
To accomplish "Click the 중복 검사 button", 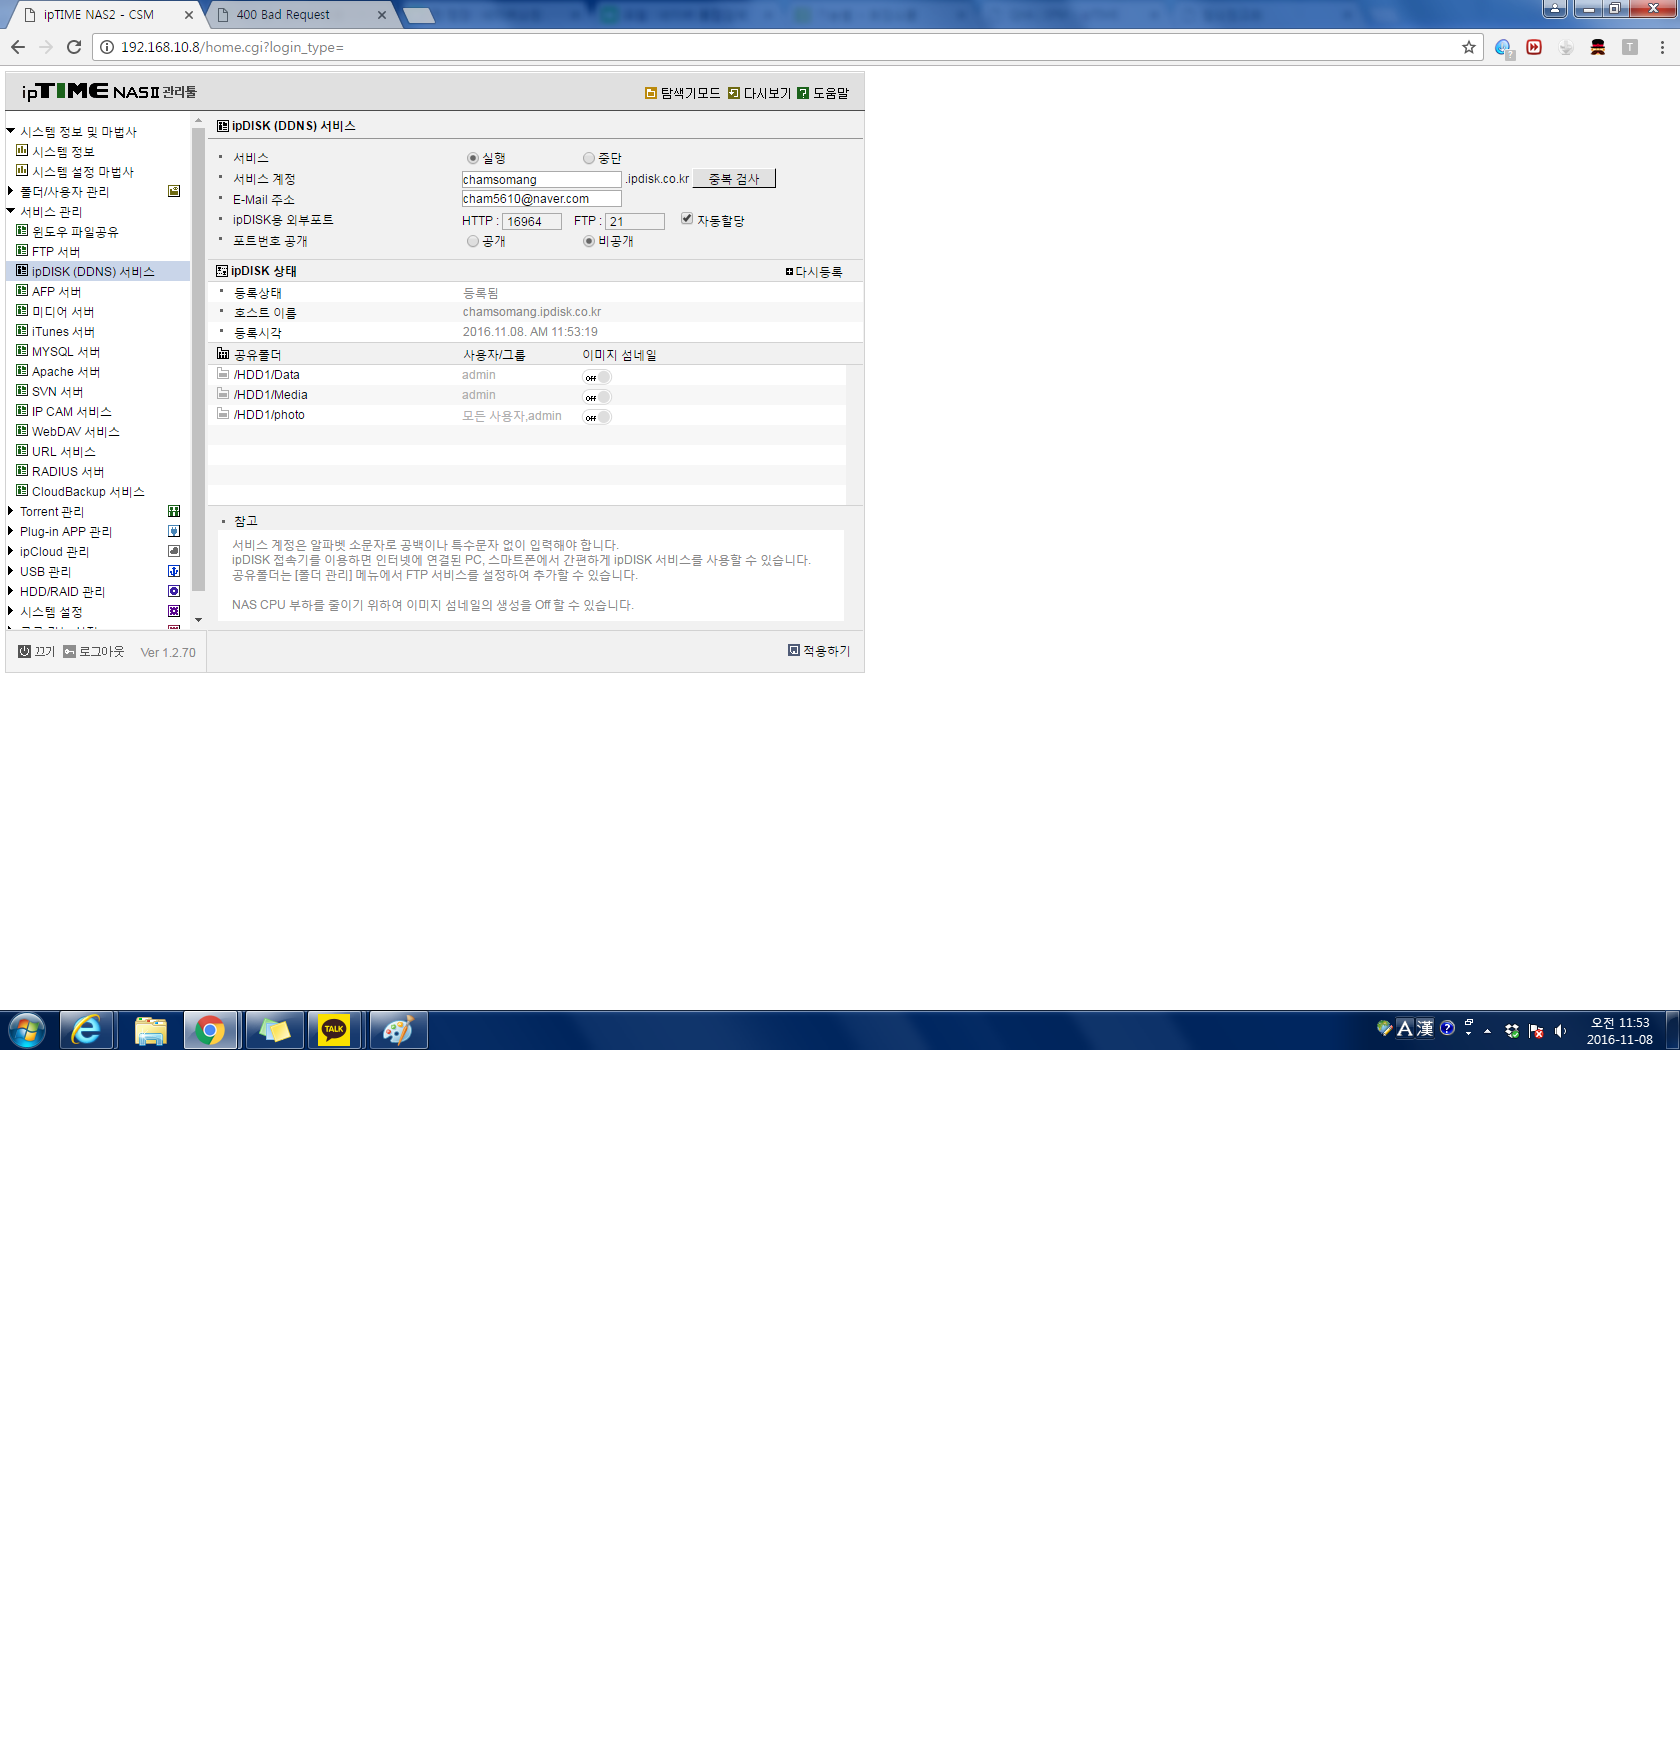I will pos(734,179).
